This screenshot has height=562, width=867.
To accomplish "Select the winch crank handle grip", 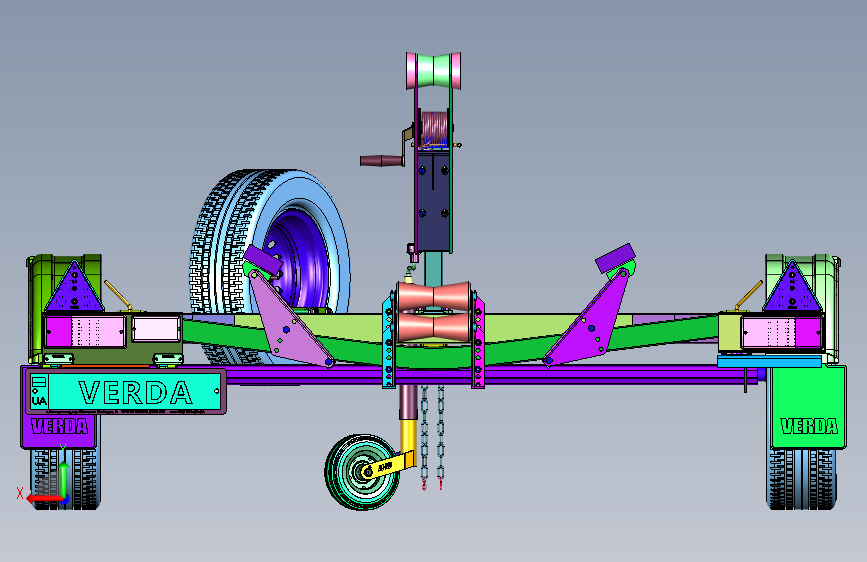I will (380, 161).
